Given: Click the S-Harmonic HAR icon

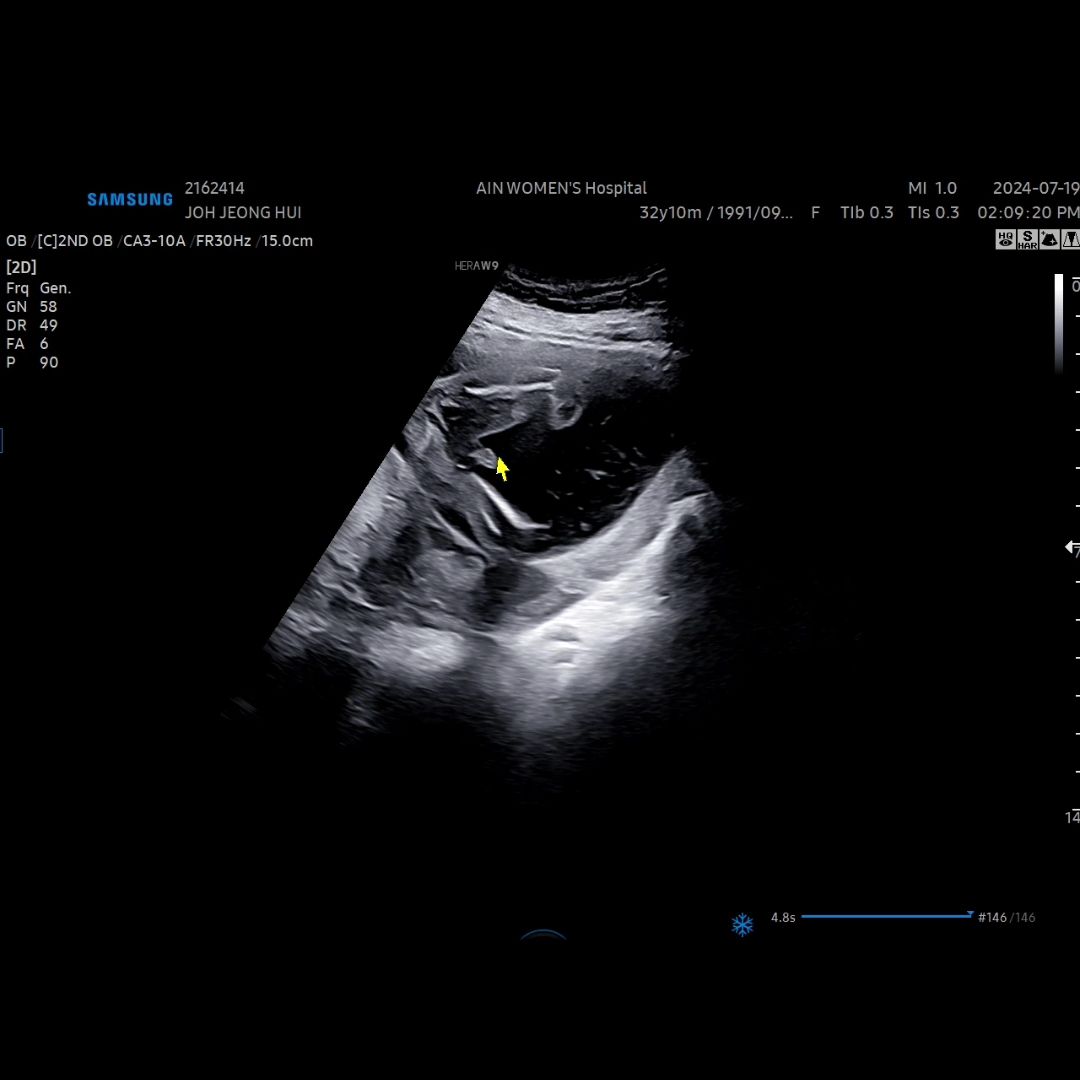Looking at the screenshot, I should (x=1027, y=239).
